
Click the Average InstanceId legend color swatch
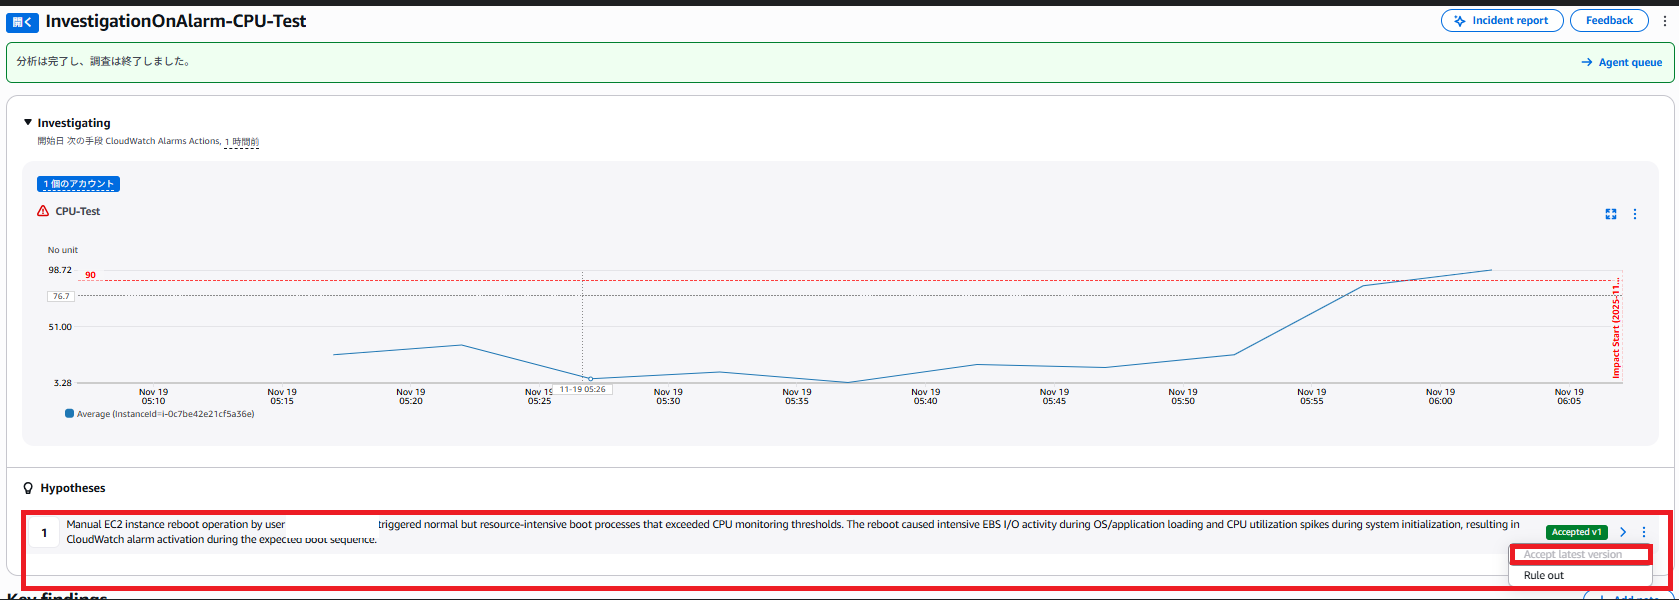pos(69,413)
